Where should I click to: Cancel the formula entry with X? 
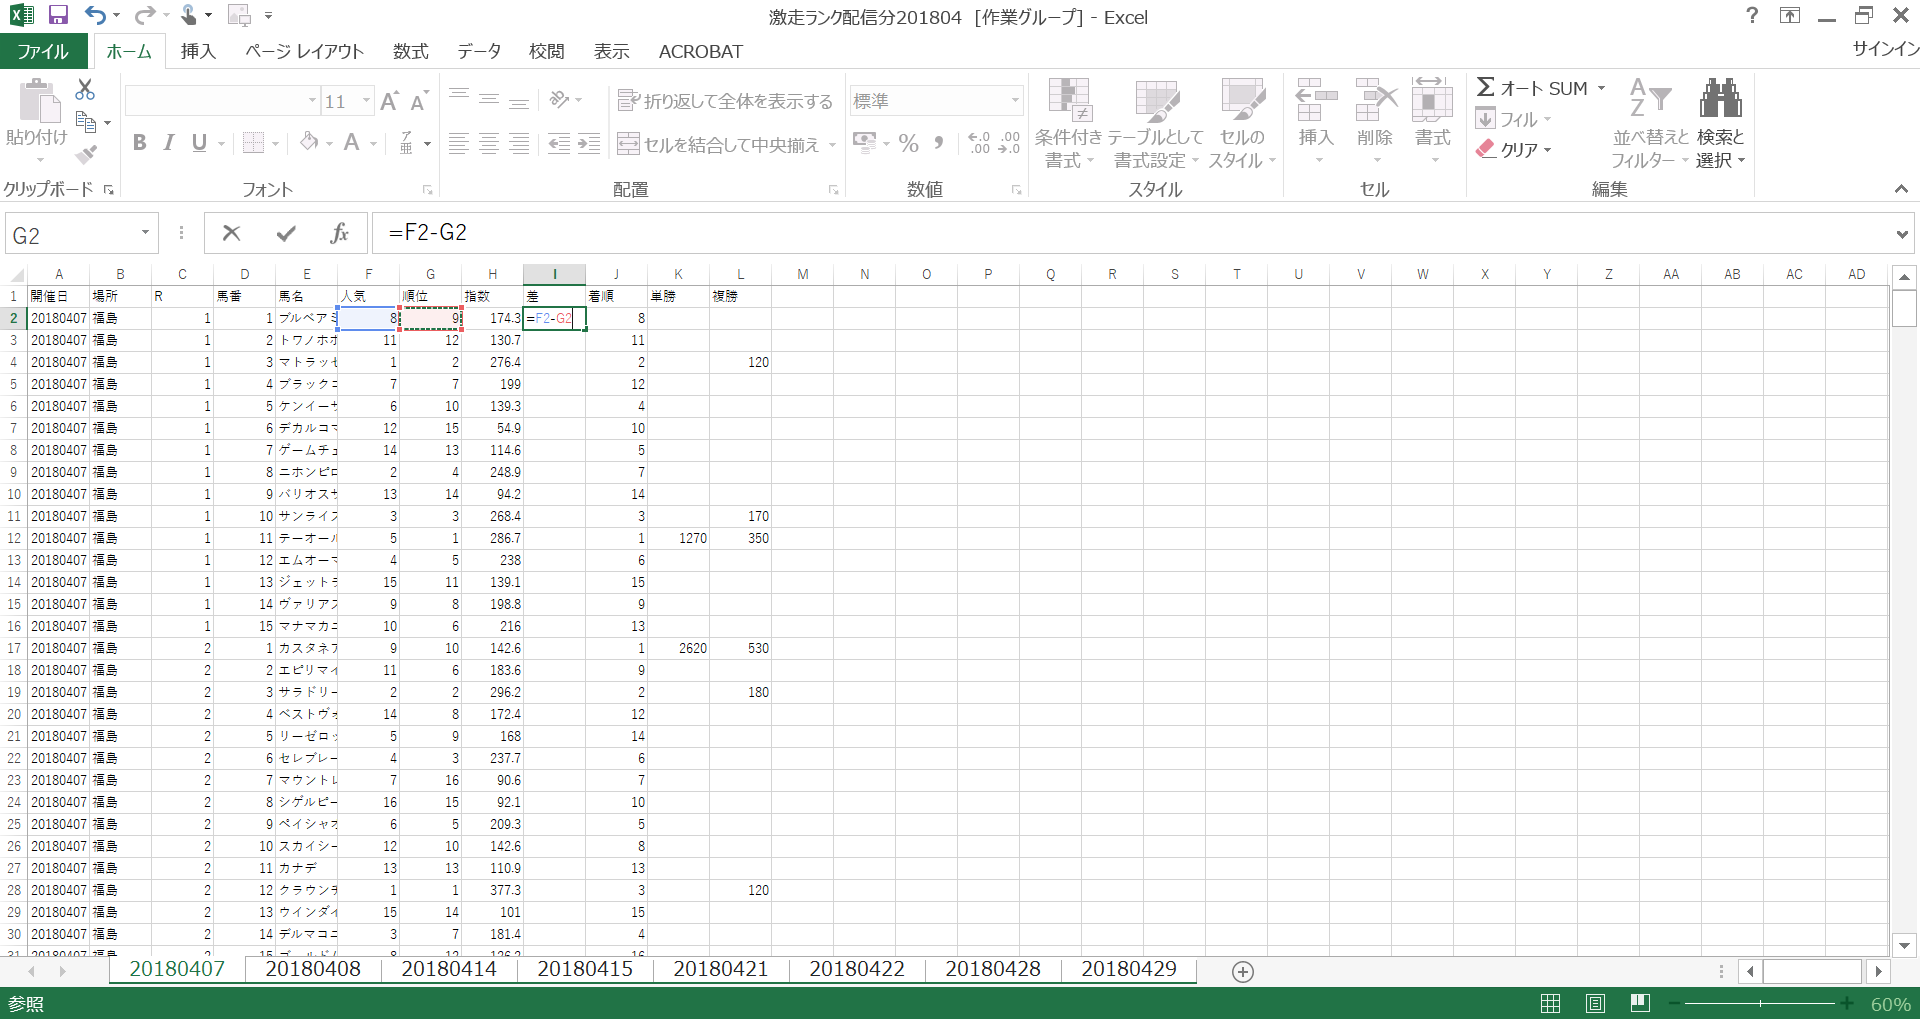tap(232, 233)
